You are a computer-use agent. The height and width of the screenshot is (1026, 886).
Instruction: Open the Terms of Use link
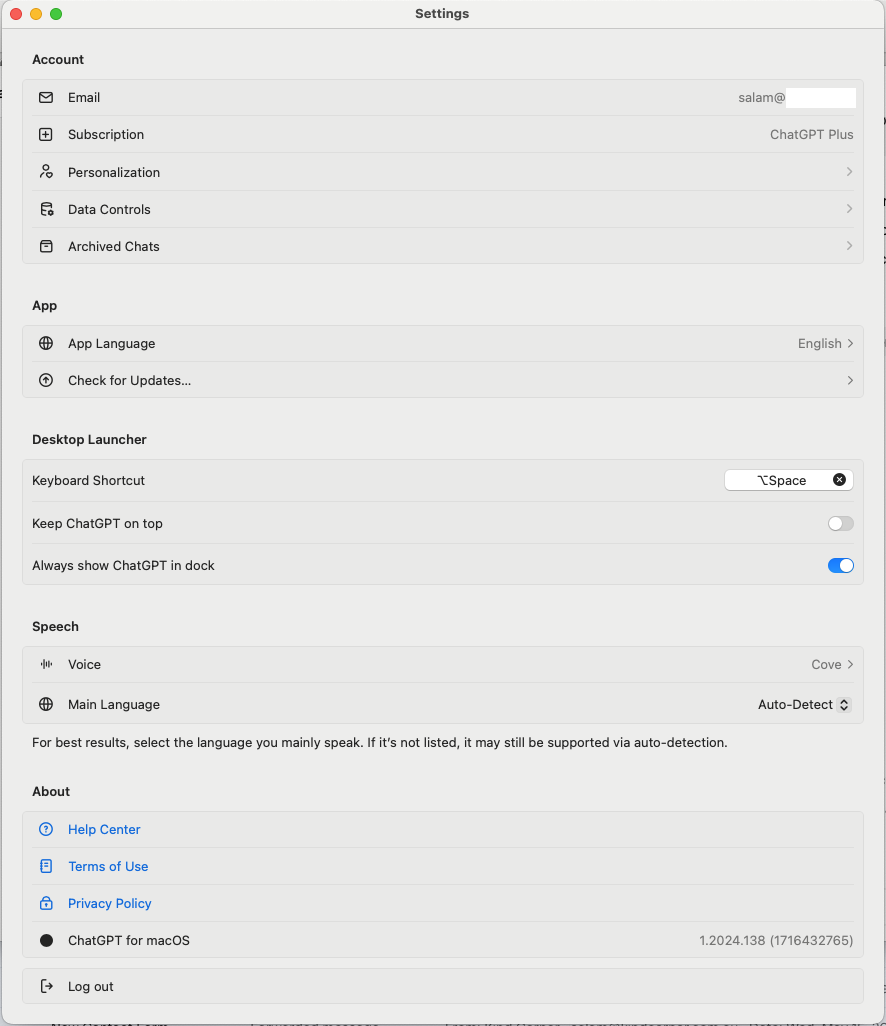(108, 866)
